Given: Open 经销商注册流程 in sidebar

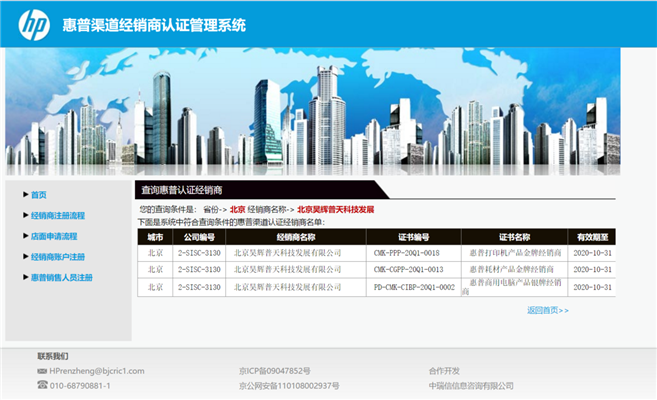Looking at the screenshot, I should point(58,215).
